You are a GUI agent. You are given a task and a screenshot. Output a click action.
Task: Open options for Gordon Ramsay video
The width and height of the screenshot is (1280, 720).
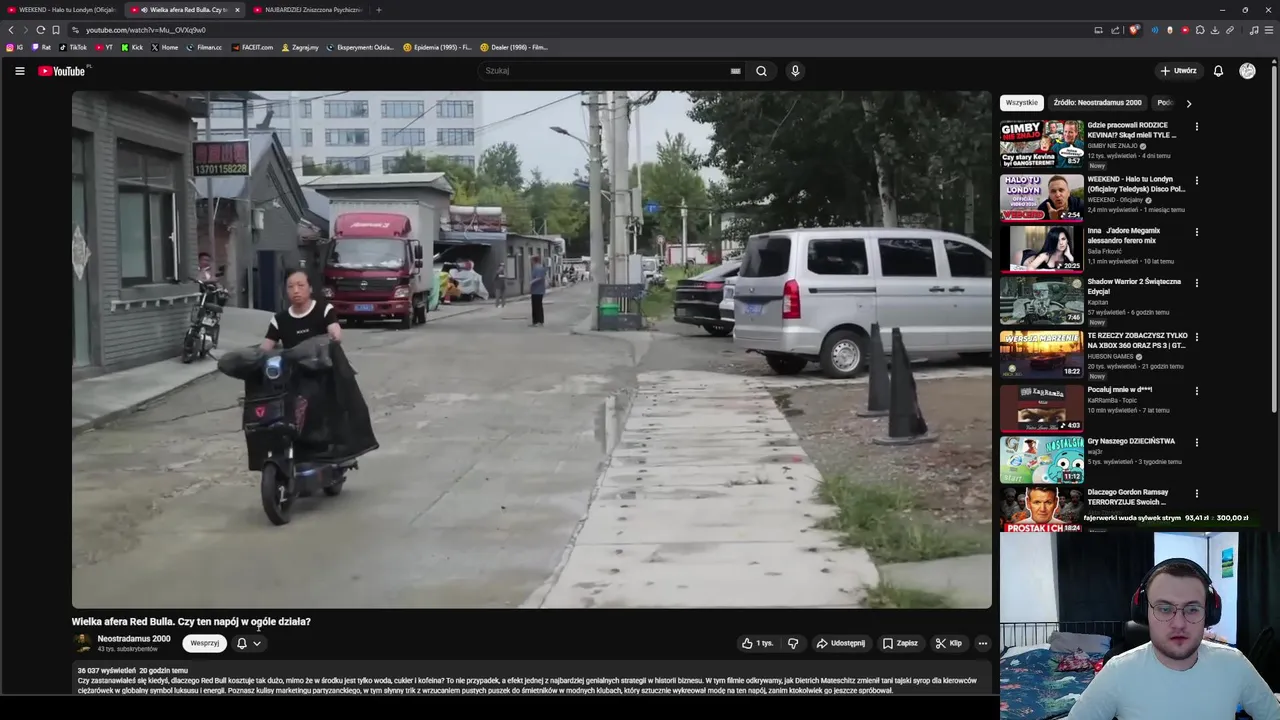point(1196,494)
